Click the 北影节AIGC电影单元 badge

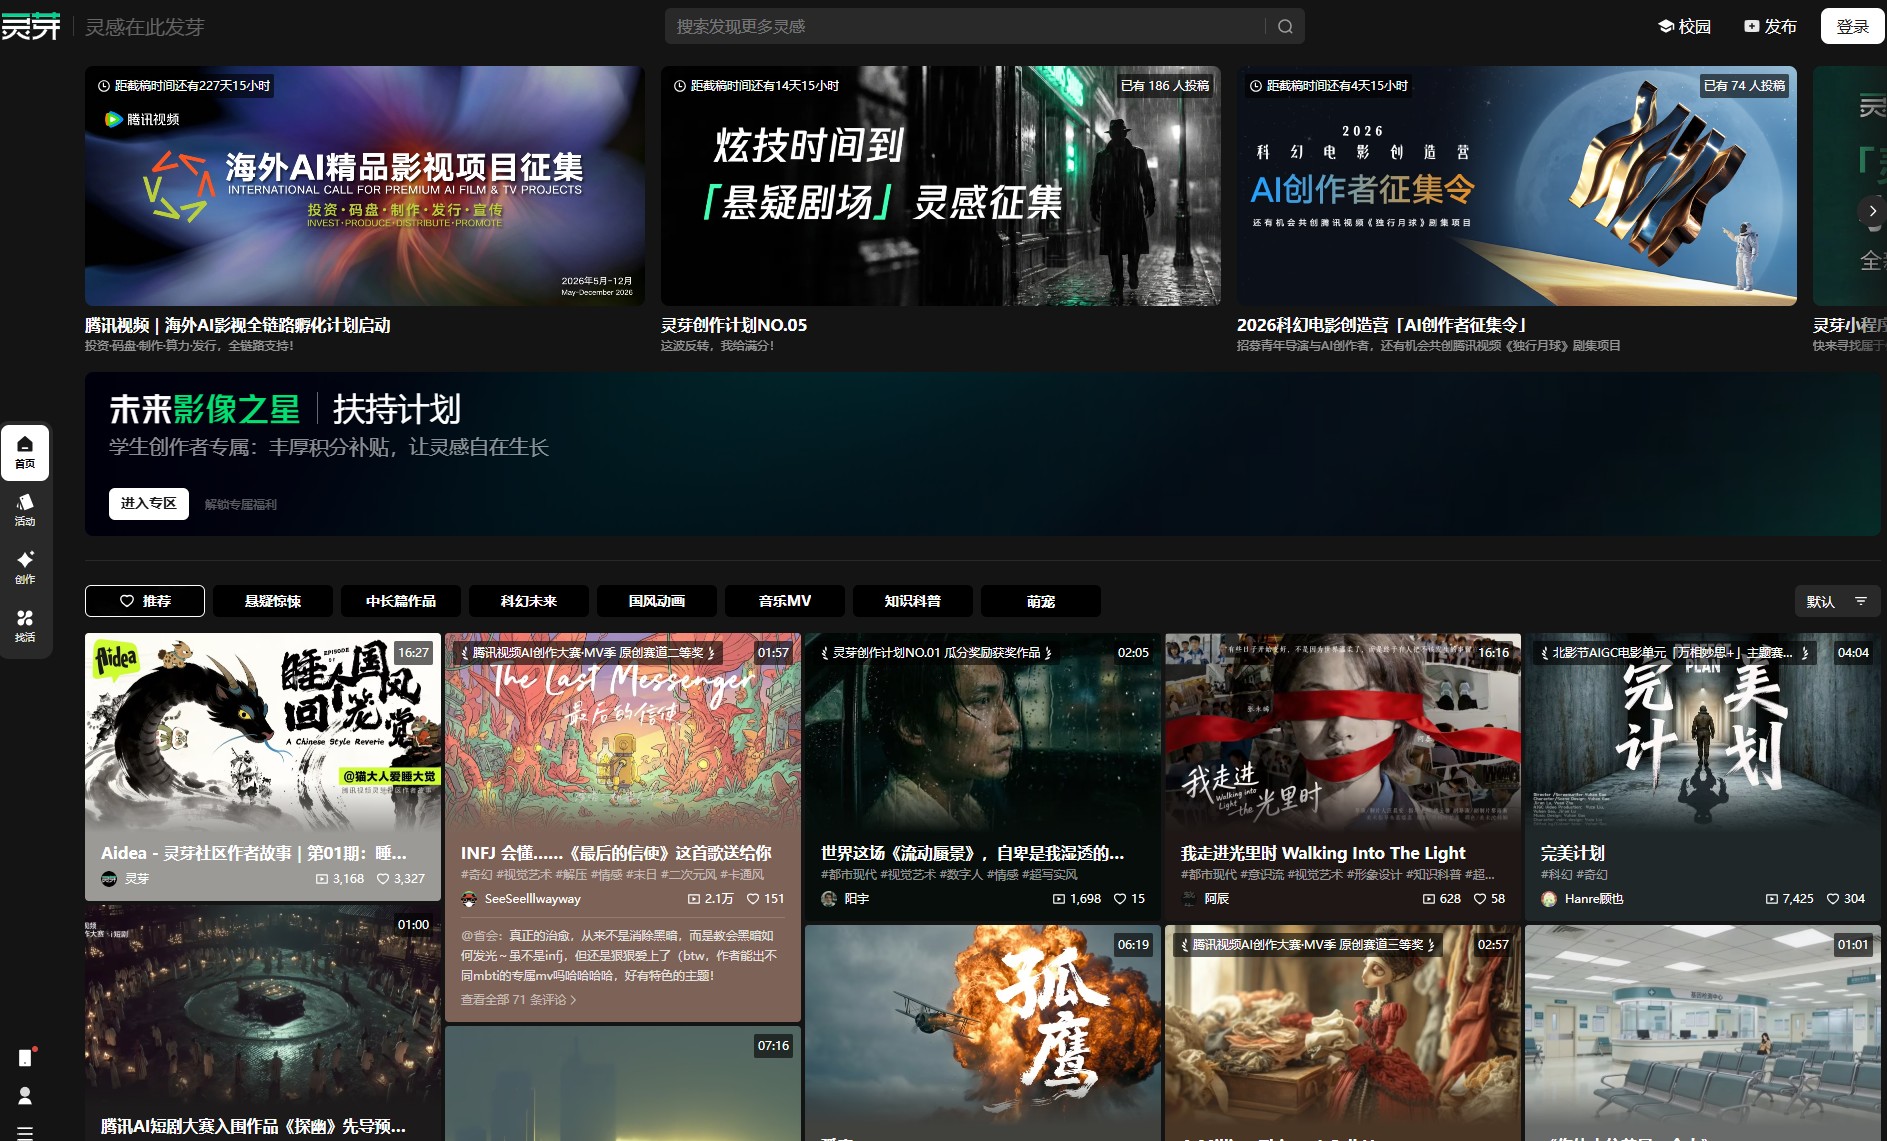pyautogui.click(x=1675, y=653)
